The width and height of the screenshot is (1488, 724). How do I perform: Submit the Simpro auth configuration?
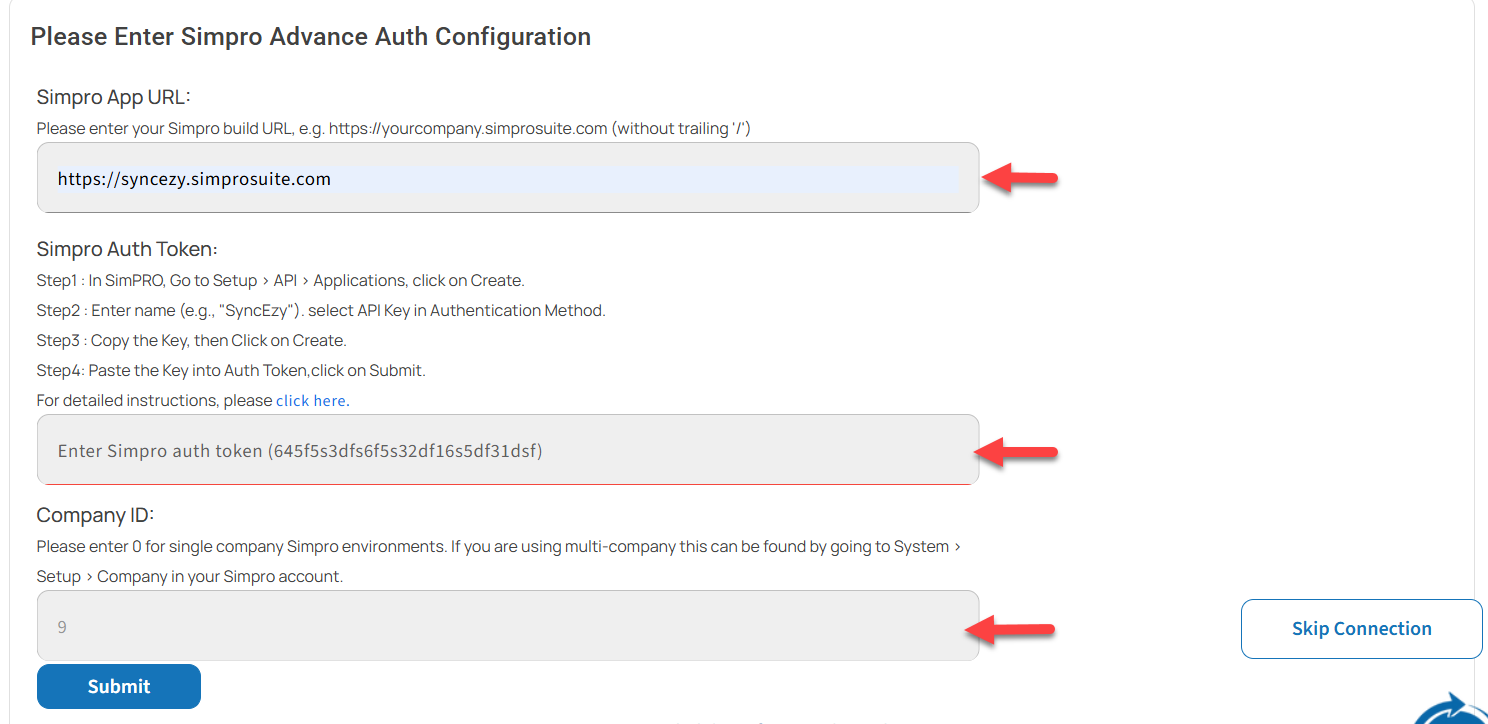[119, 686]
